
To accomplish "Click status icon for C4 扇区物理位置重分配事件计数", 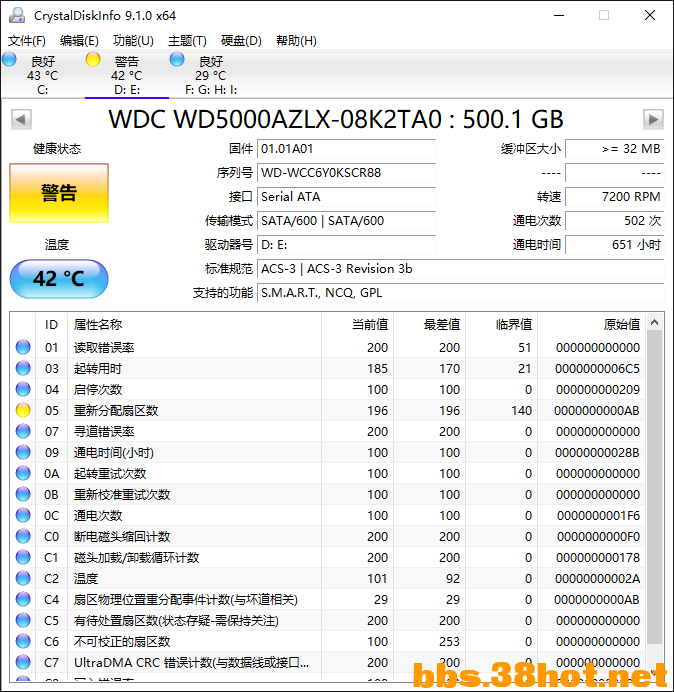I will click(x=23, y=599).
